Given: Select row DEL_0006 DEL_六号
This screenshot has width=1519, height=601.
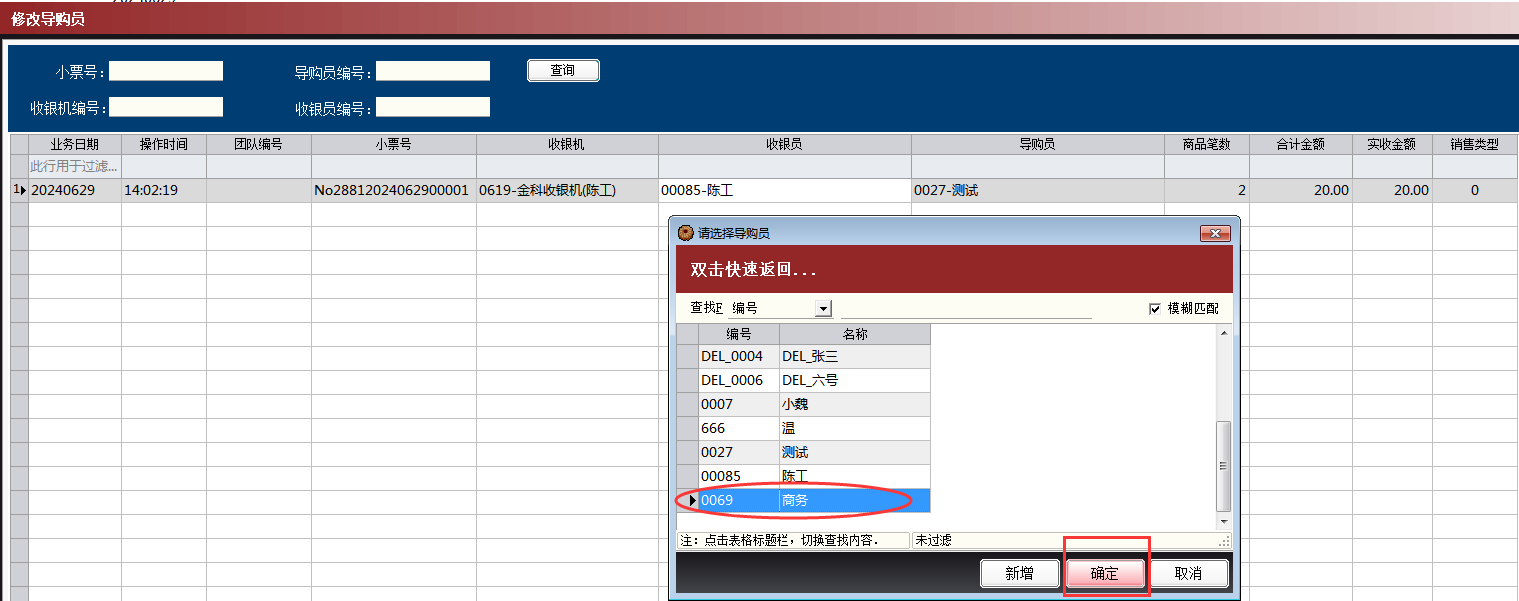Looking at the screenshot, I should click(x=803, y=380).
